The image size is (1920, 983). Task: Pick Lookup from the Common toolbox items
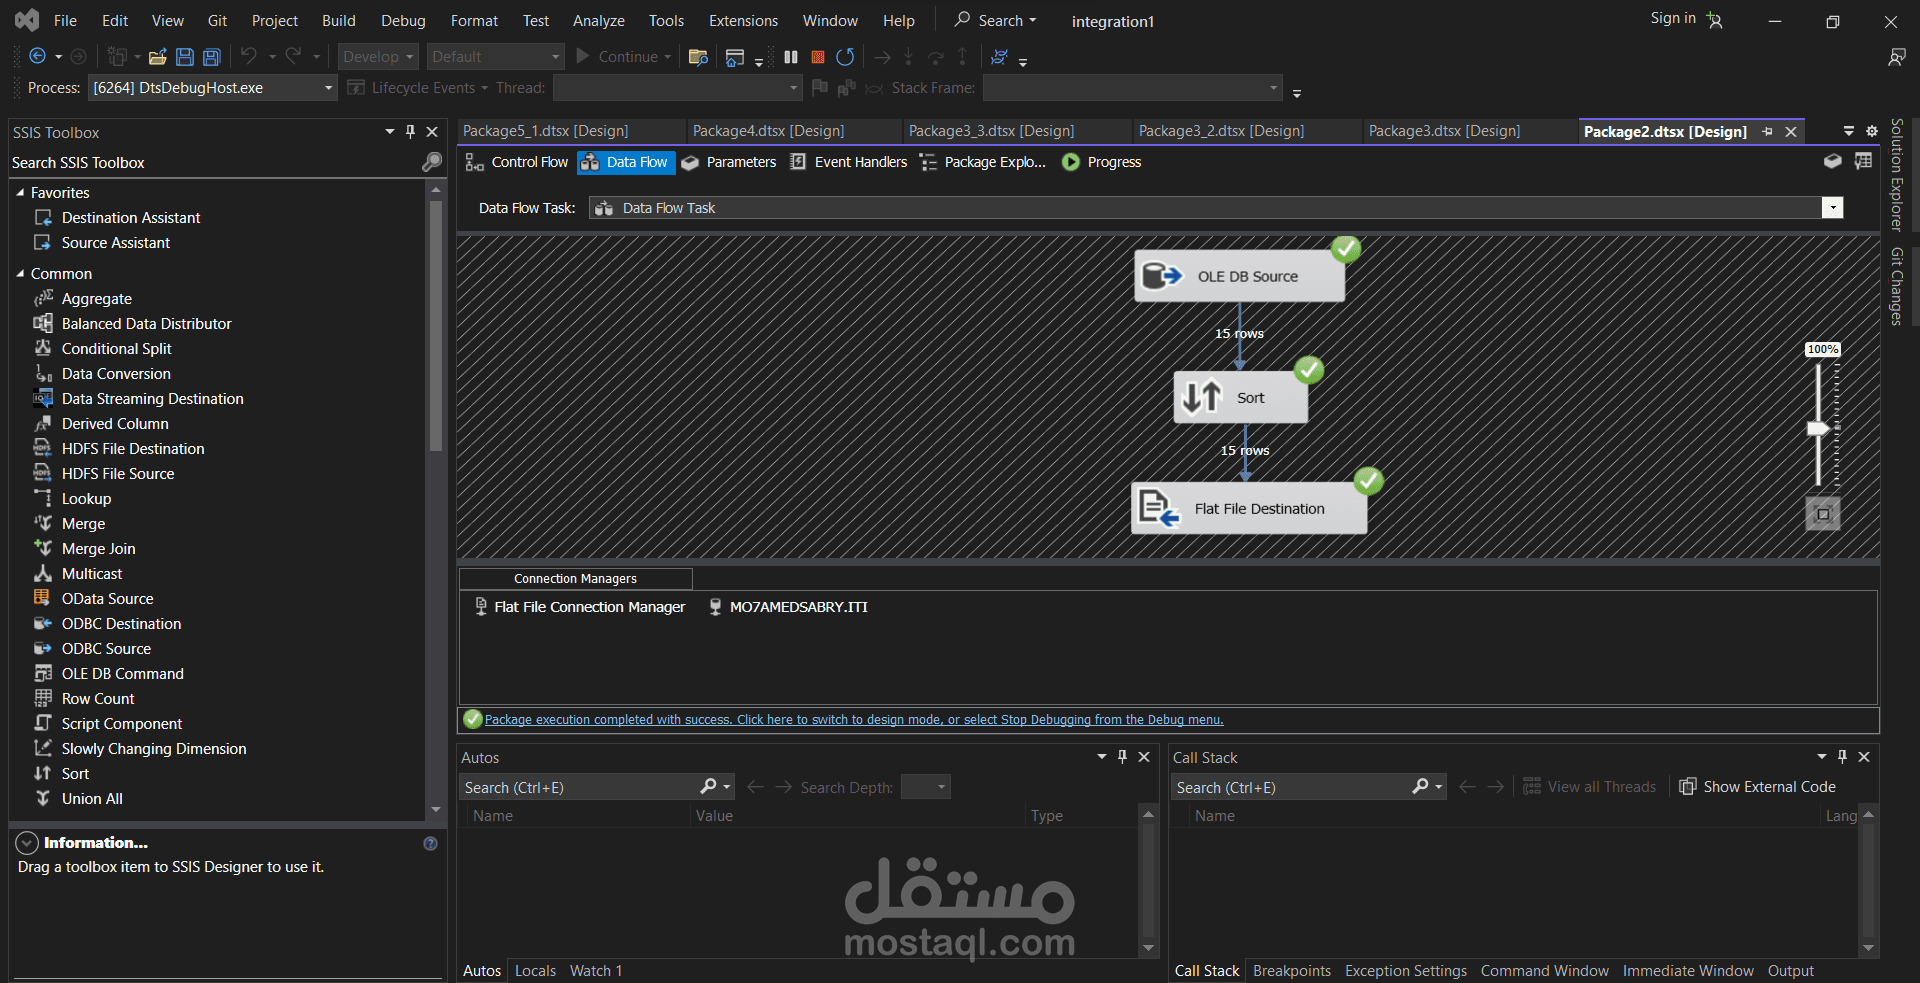(x=86, y=499)
